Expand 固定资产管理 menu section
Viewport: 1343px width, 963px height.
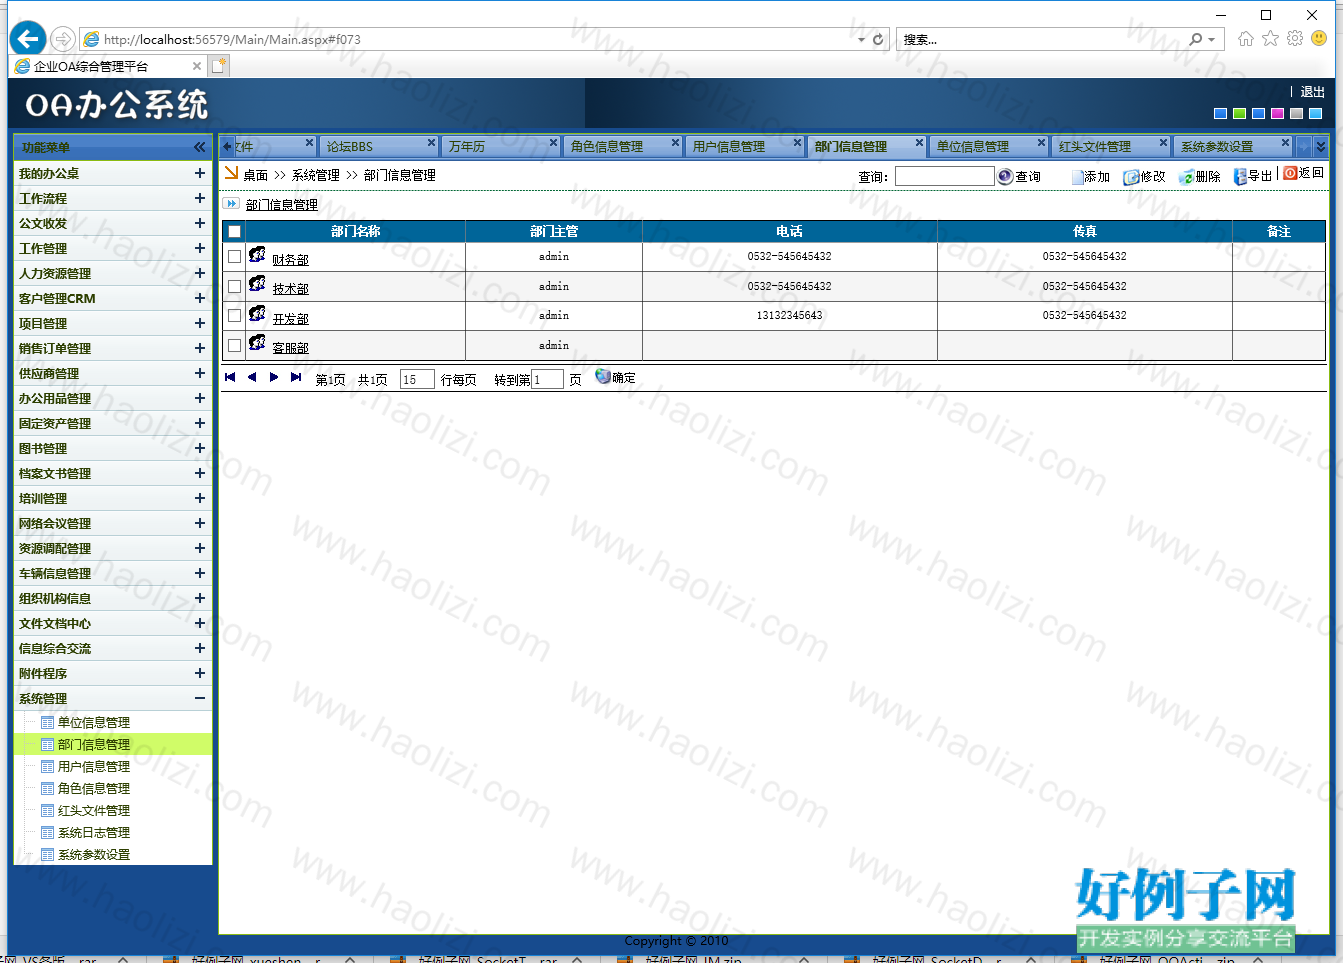[x=199, y=423]
